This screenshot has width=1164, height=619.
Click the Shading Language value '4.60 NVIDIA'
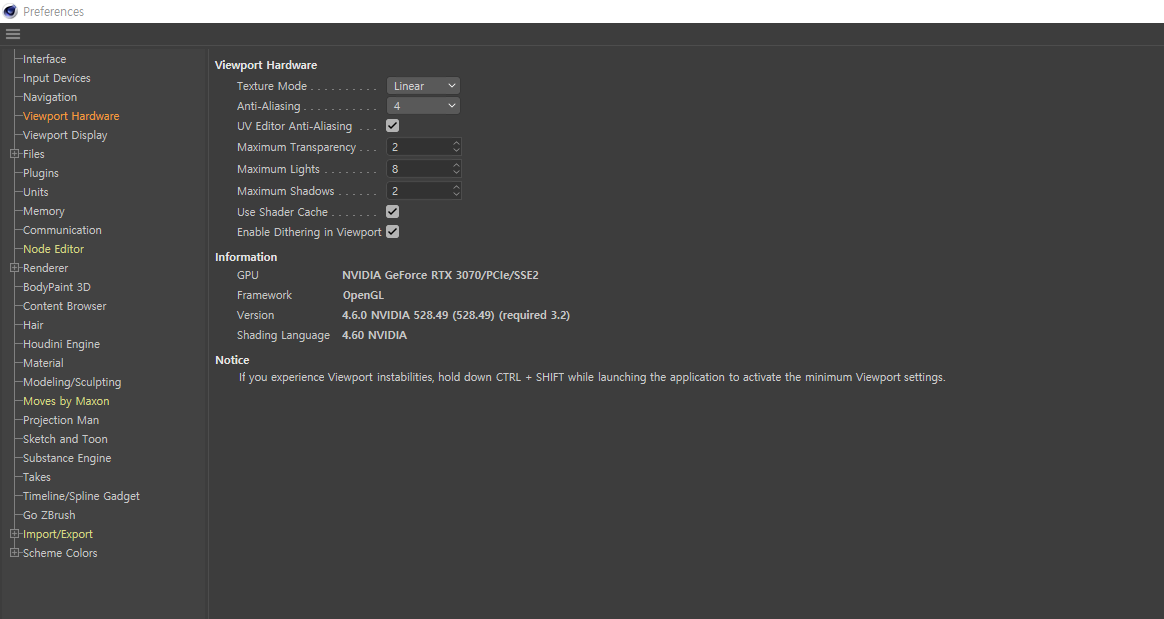pyautogui.click(x=374, y=335)
